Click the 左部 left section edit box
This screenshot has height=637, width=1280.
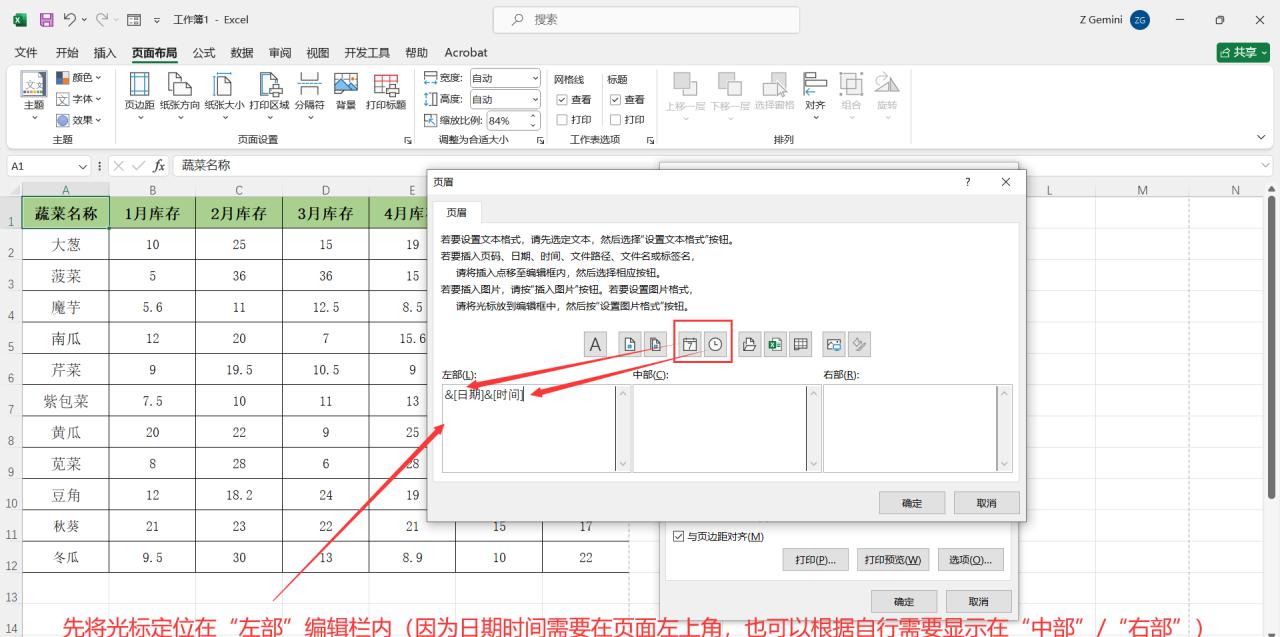[529, 428]
